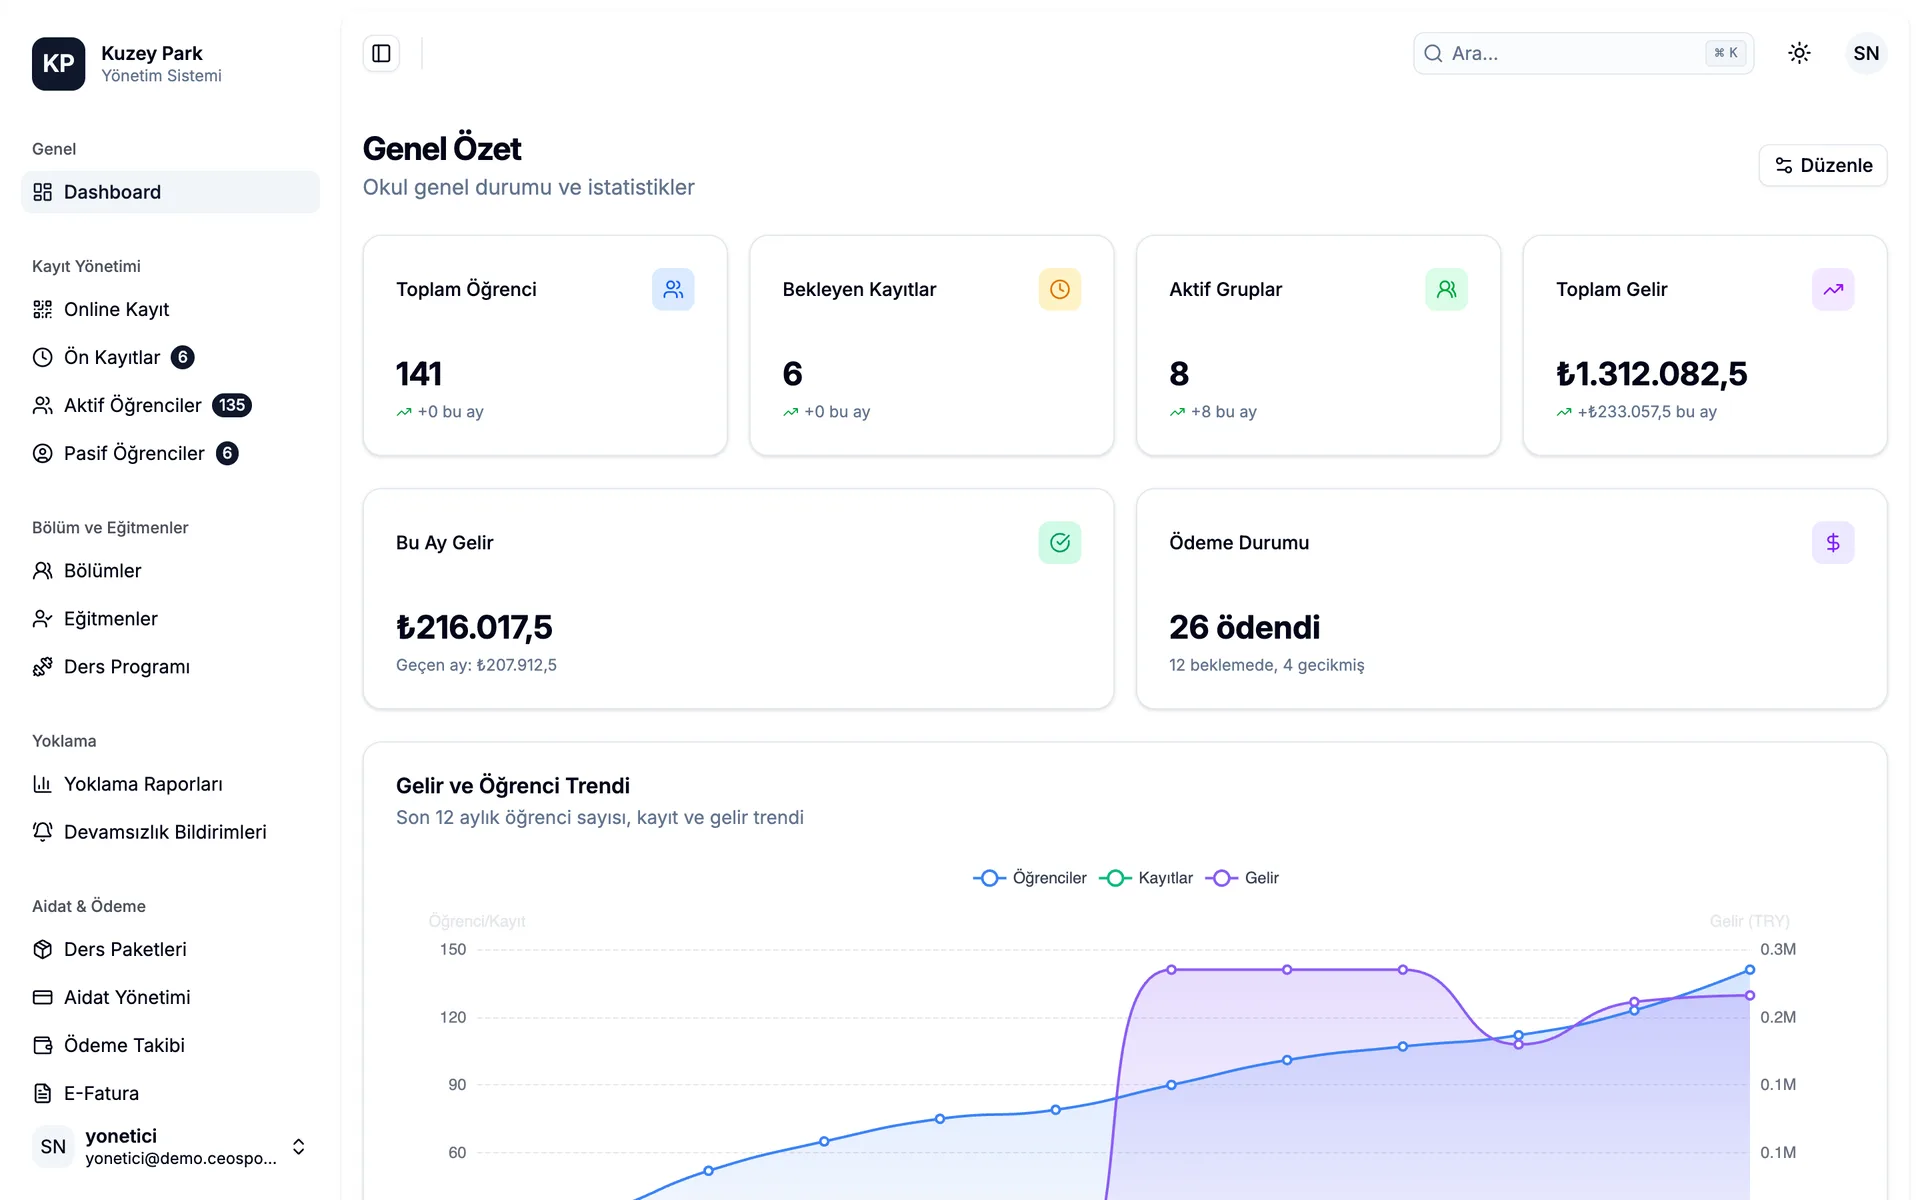This screenshot has height=1200, width=1920.
Task: Click the Bu Ay Gelir check icon
Action: tap(1060, 542)
